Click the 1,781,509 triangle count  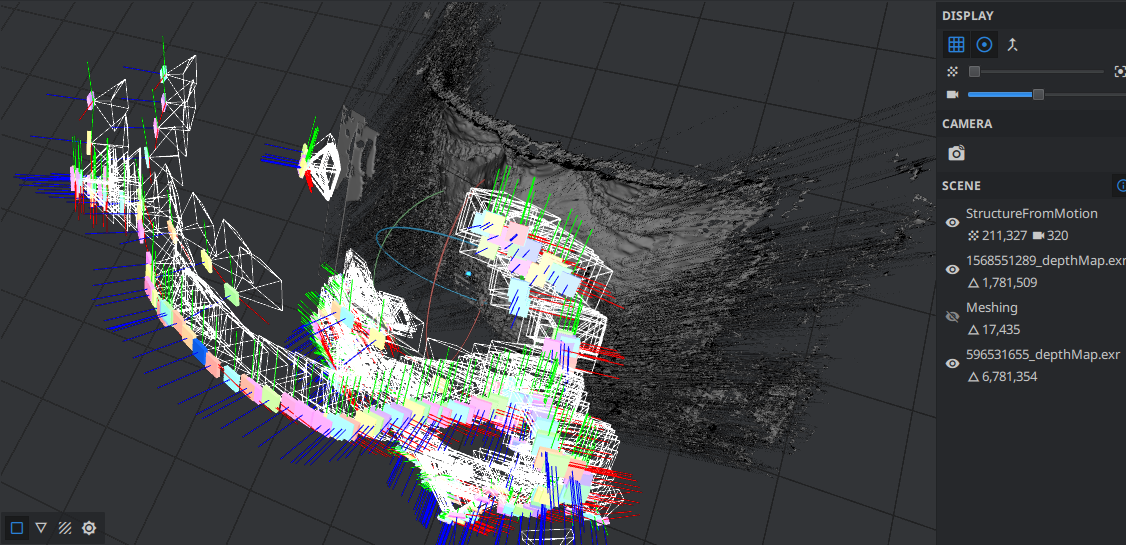tap(1009, 283)
